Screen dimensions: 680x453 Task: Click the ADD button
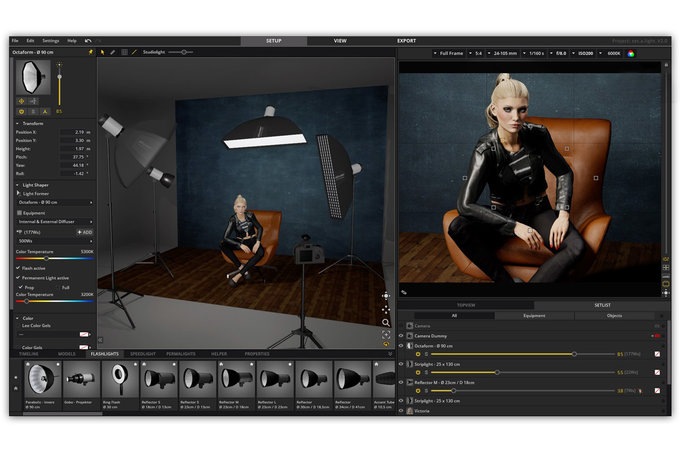pyautogui.click(x=85, y=232)
